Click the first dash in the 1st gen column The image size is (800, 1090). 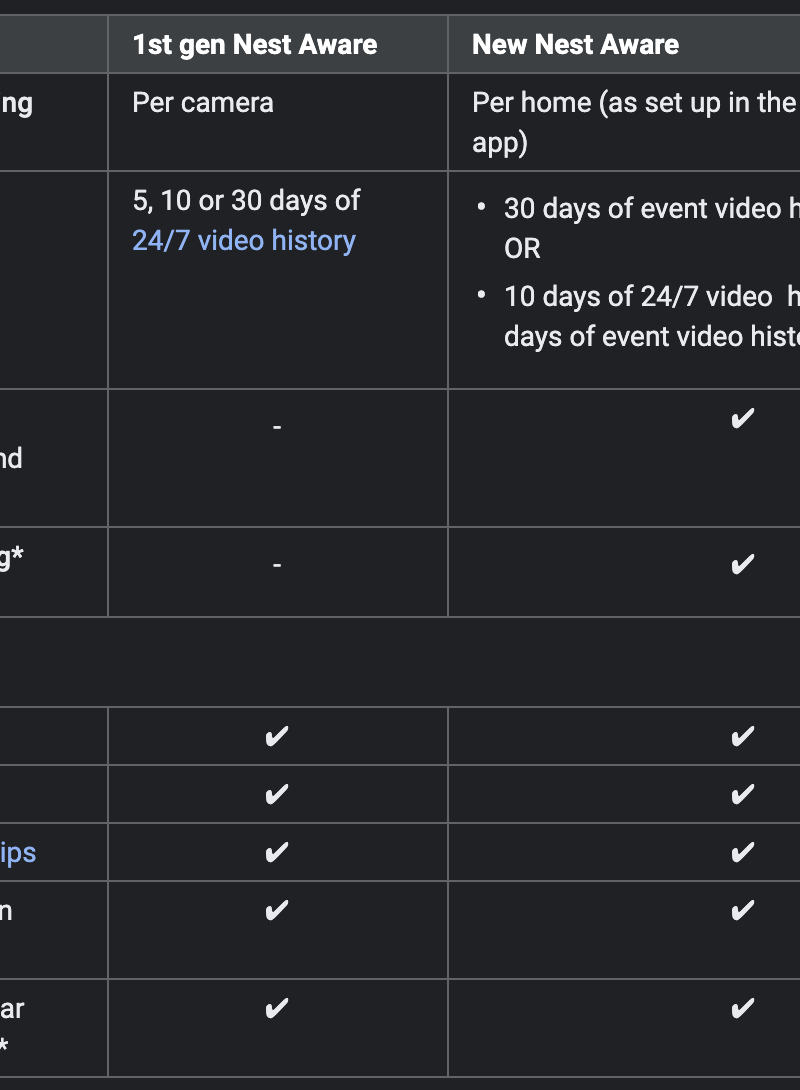pyautogui.click(x=277, y=427)
